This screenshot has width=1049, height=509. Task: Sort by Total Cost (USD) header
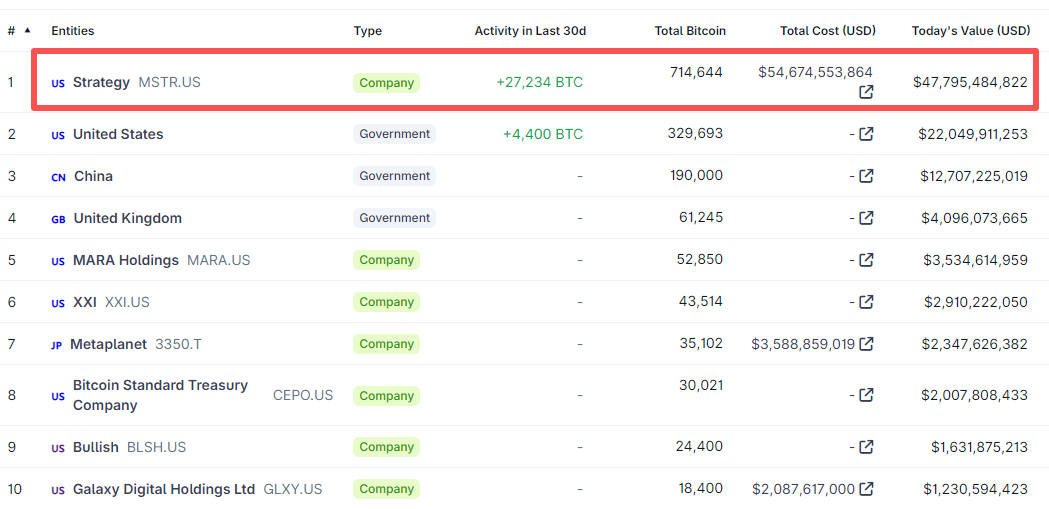[x=828, y=31]
